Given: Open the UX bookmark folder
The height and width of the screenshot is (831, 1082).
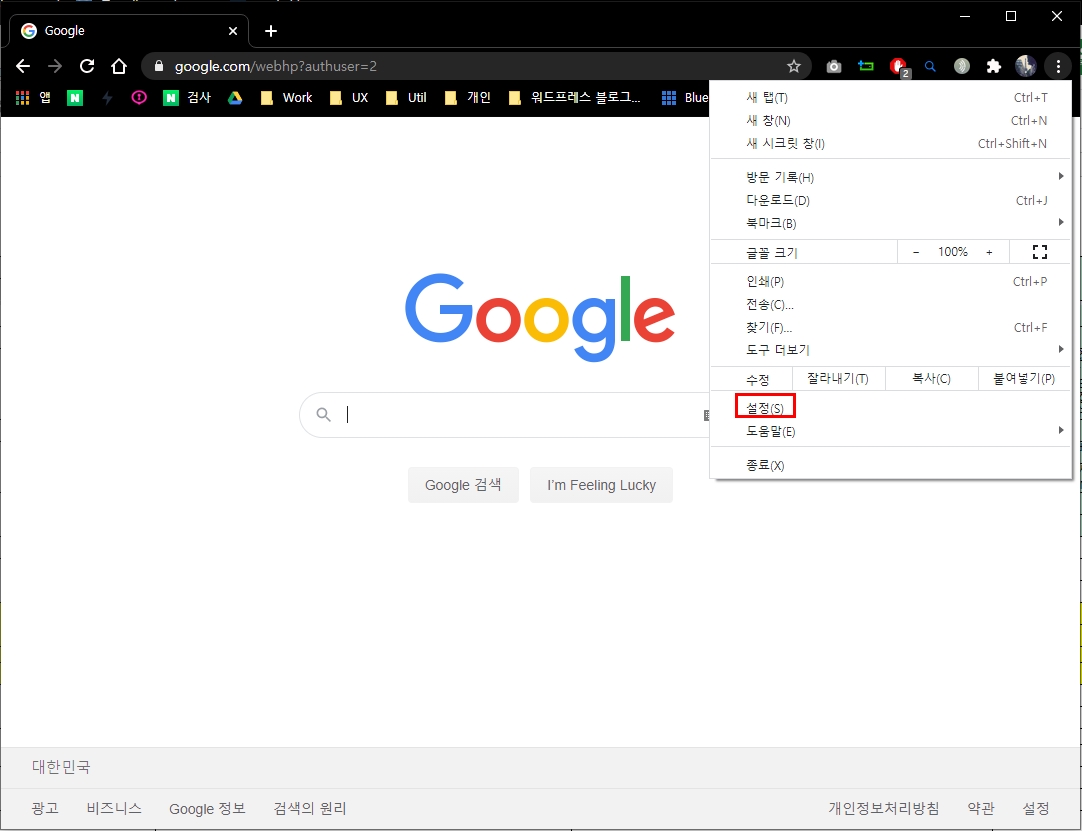Looking at the screenshot, I should (x=348, y=97).
